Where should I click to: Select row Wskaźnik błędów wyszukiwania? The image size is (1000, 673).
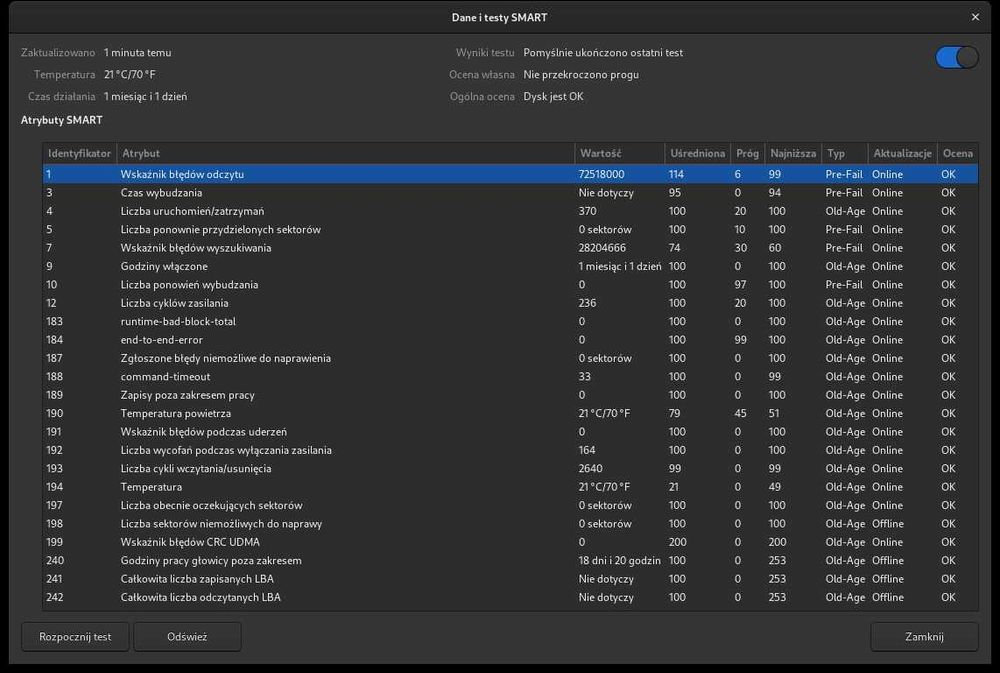coord(510,248)
